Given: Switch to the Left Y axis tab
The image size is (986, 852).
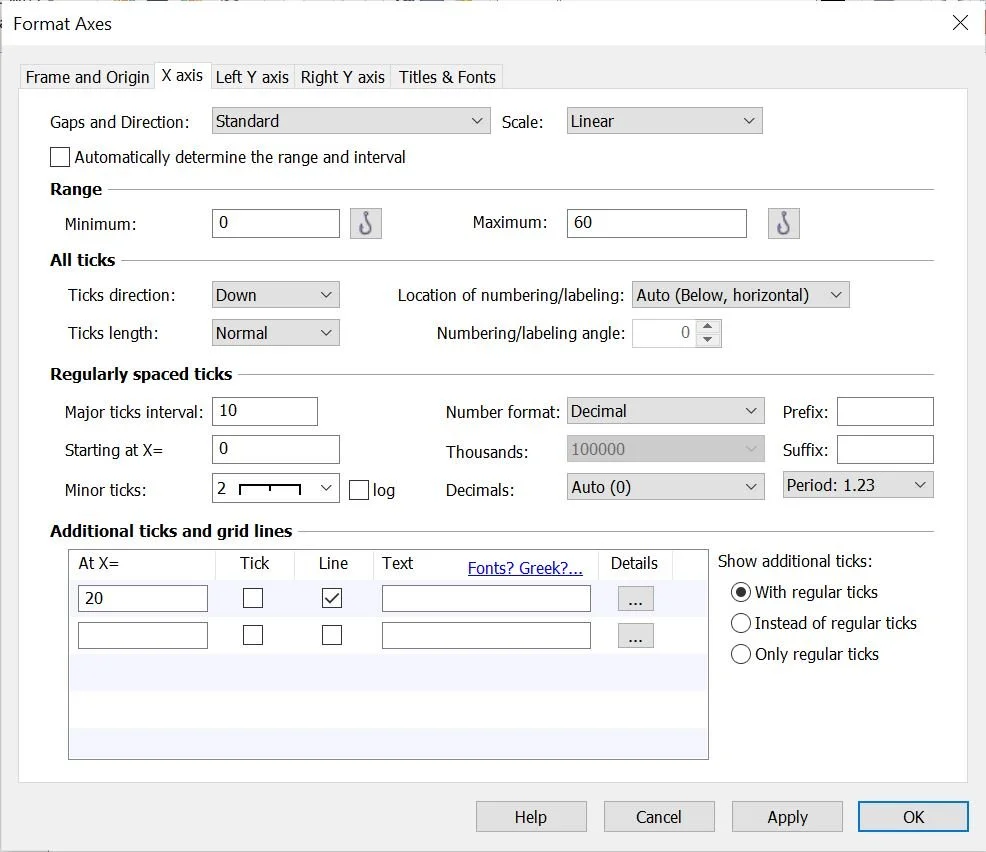Looking at the screenshot, I should point(252,76).
